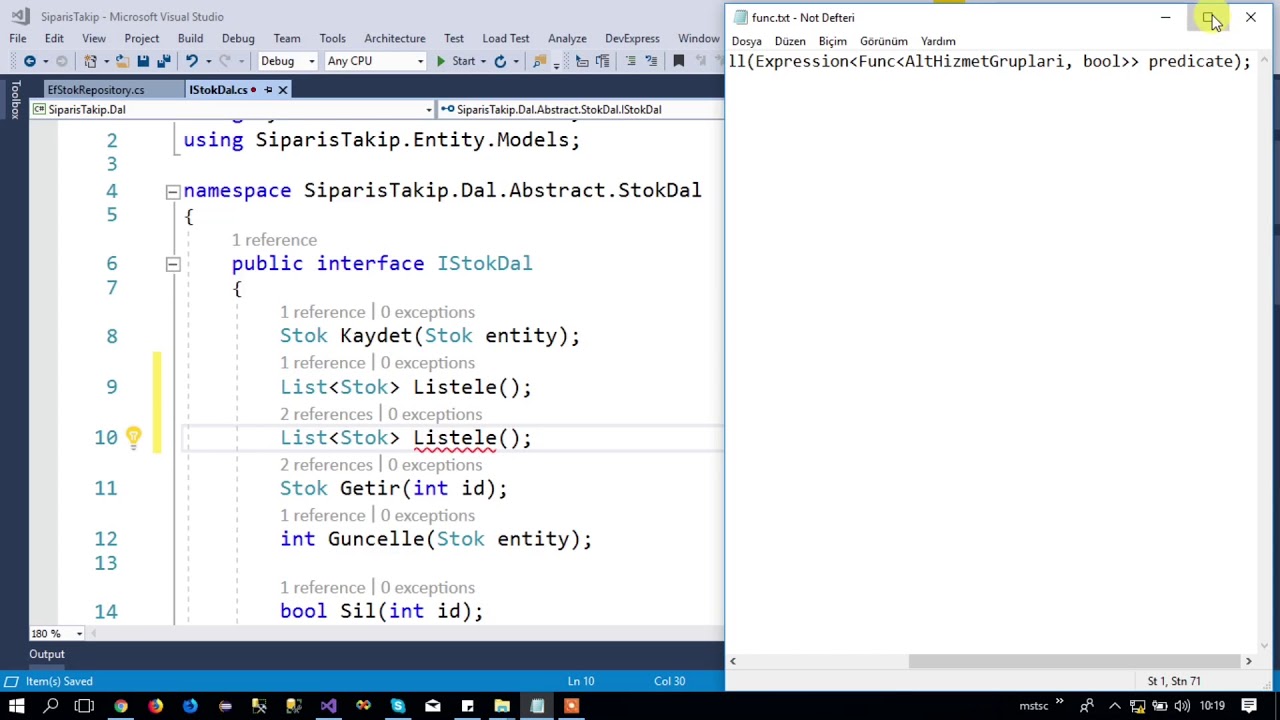The width and height of the screenshot is (1280, 720).
Task: Open the Start button dropdown arrow
Action: coord(483,61)
